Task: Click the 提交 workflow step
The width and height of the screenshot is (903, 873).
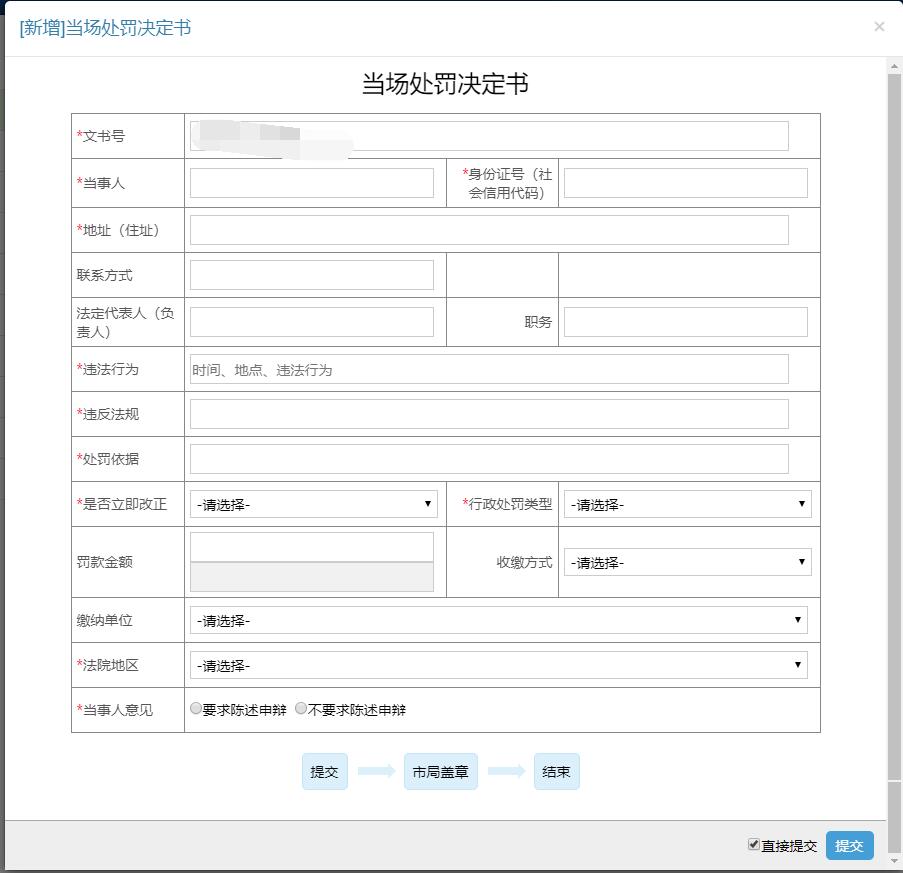Action: pos(325,772)
